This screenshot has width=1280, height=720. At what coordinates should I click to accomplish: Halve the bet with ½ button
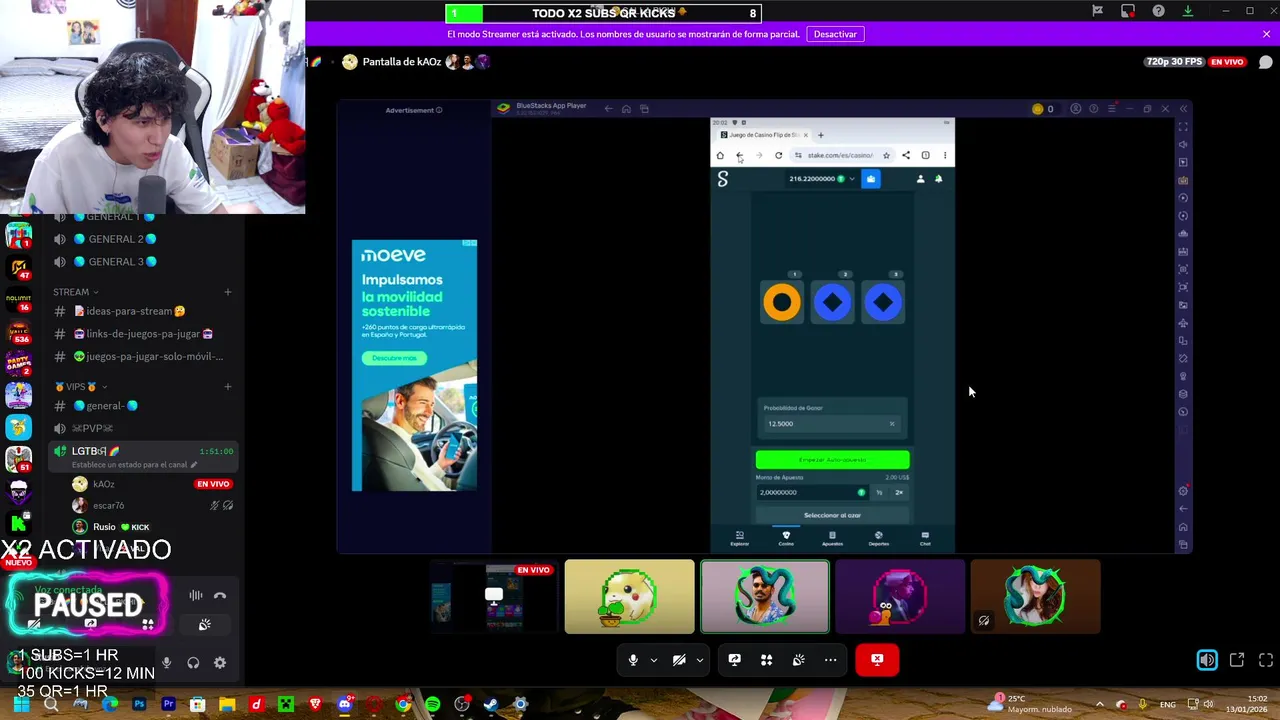(x=879, y=492)
